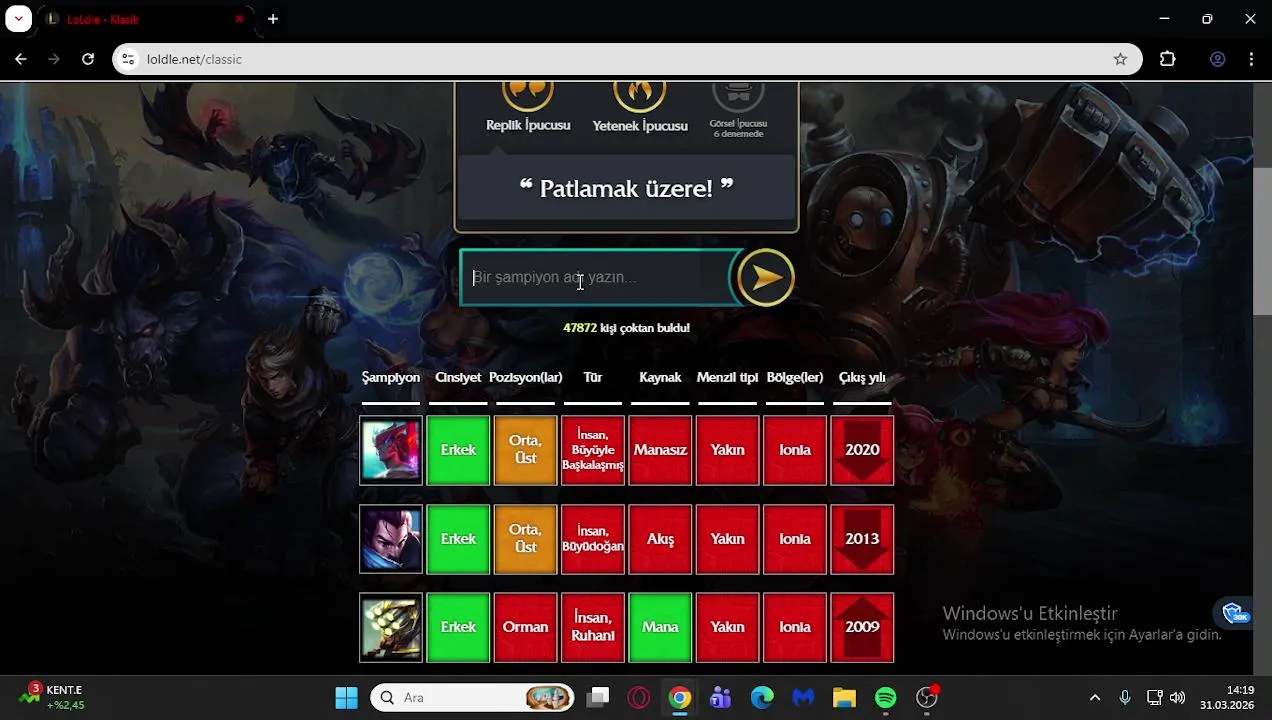Select the Yone champion portrait in first row

click(x=391, y=450)
